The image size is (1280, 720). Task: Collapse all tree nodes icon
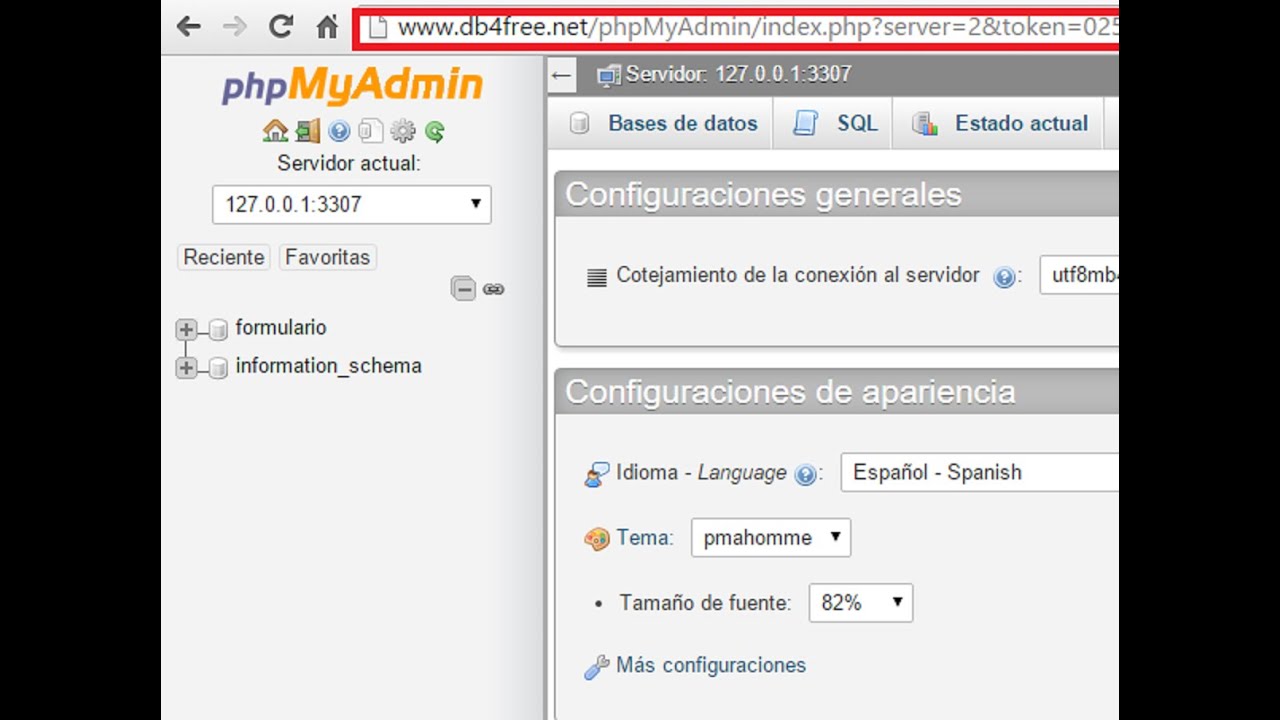[463, 289]
